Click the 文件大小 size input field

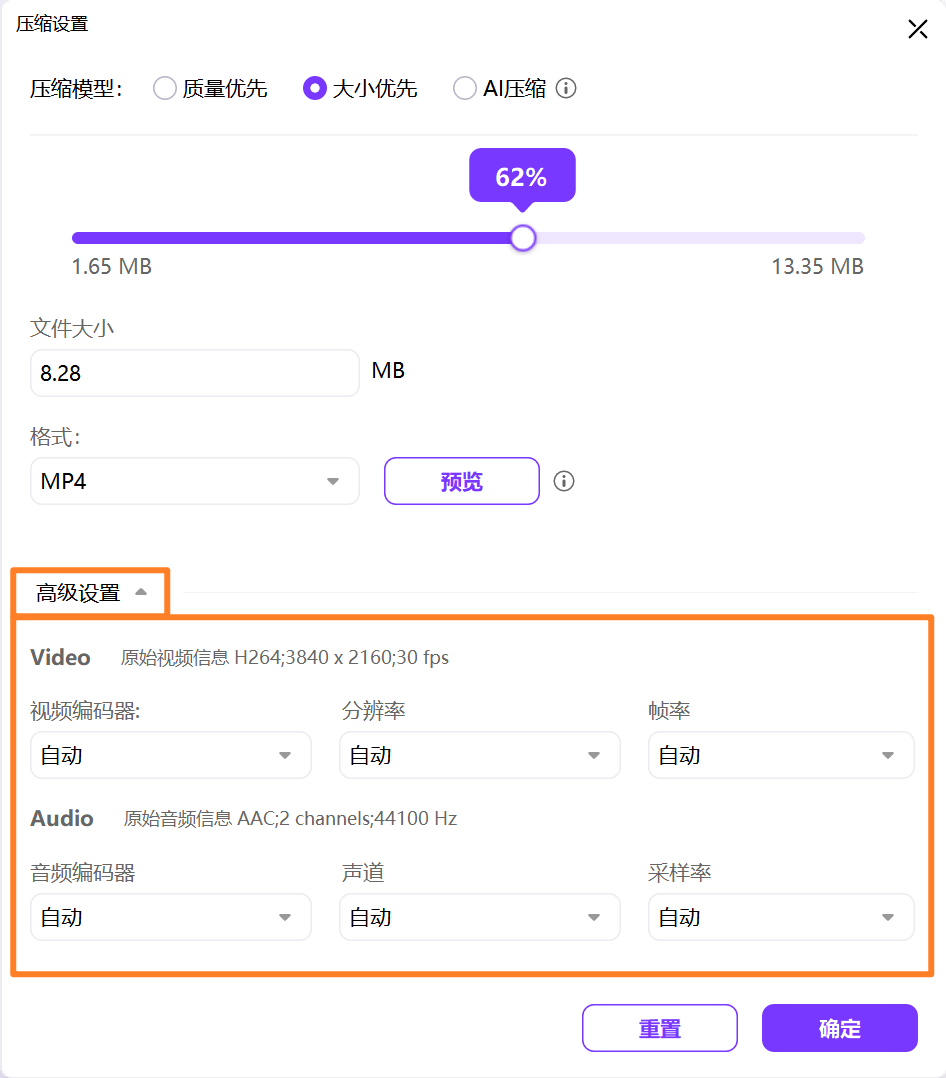click(x=194, y=372)
